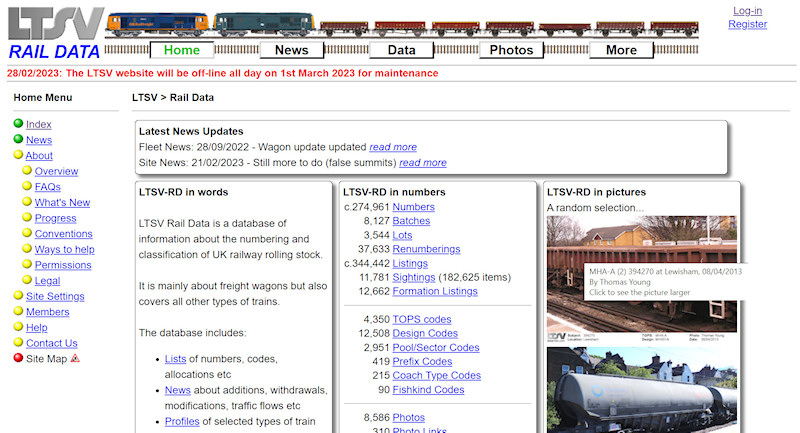Open the Renumberings link
This screenshot has height=433, width=800.
[x=426, y=249]
